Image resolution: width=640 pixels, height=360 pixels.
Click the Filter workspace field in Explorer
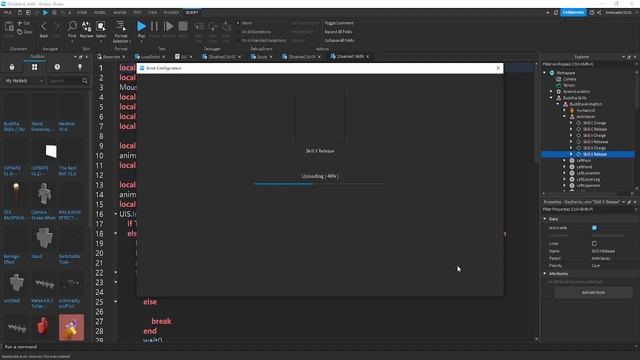[588, 64]
